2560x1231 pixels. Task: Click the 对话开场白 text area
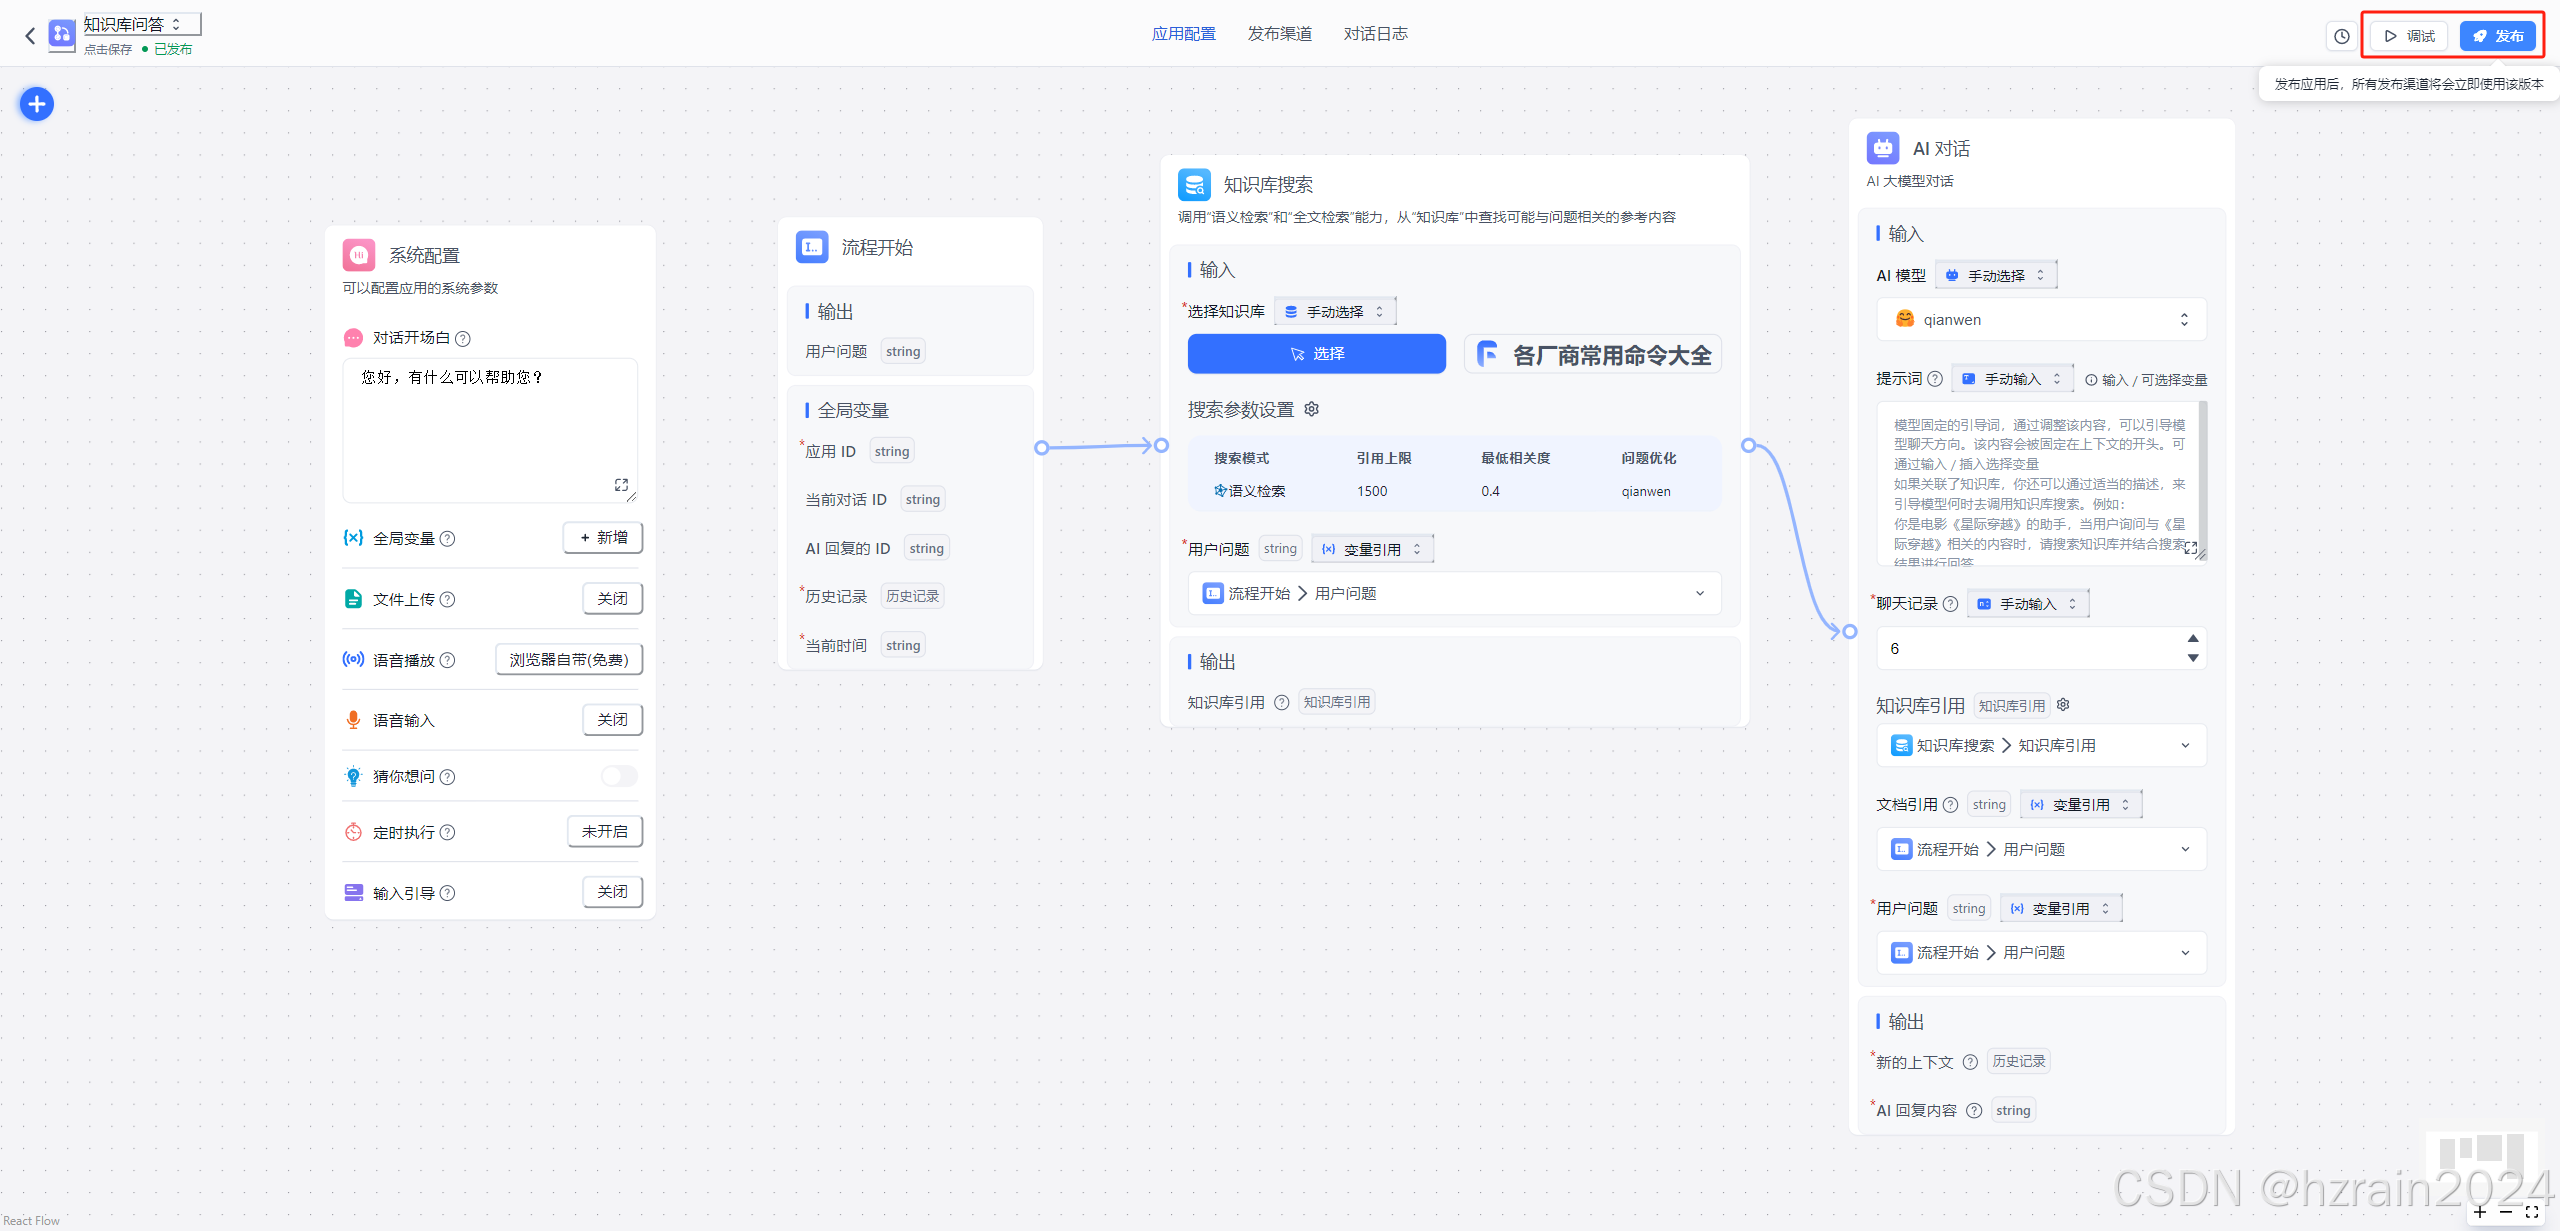click(x=490, y=430)
